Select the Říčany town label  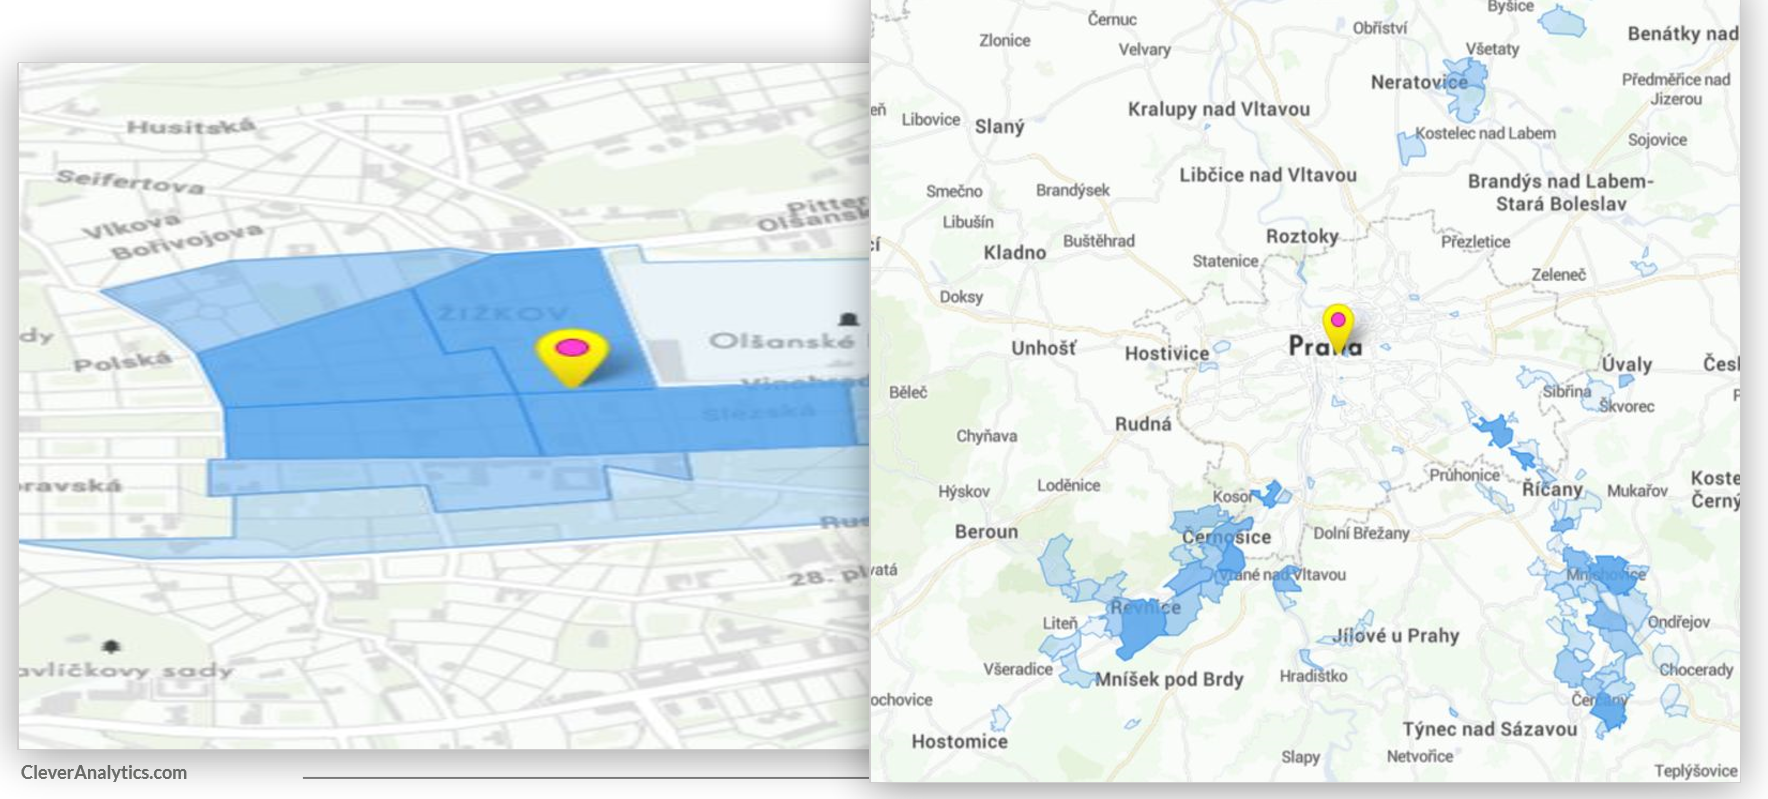(1552, 489)
